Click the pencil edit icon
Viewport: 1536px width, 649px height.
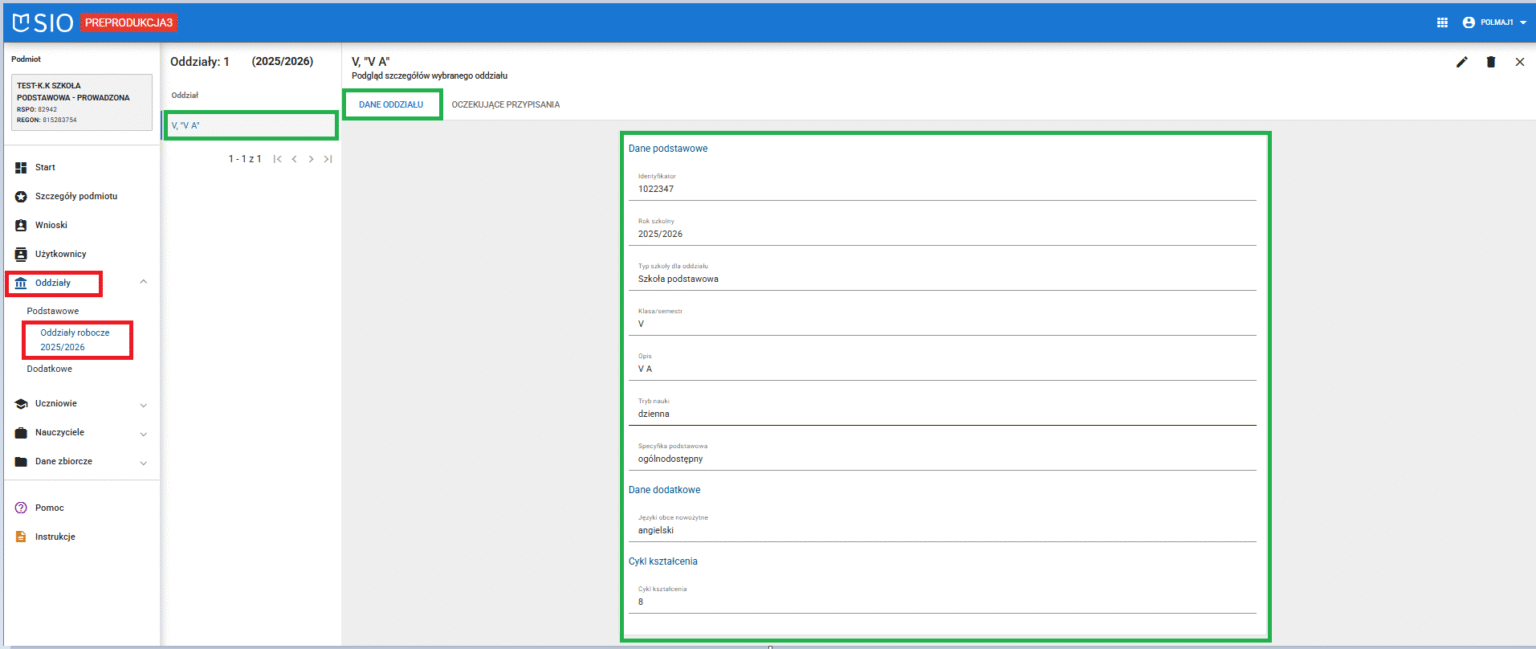(x=1462, y=62)
